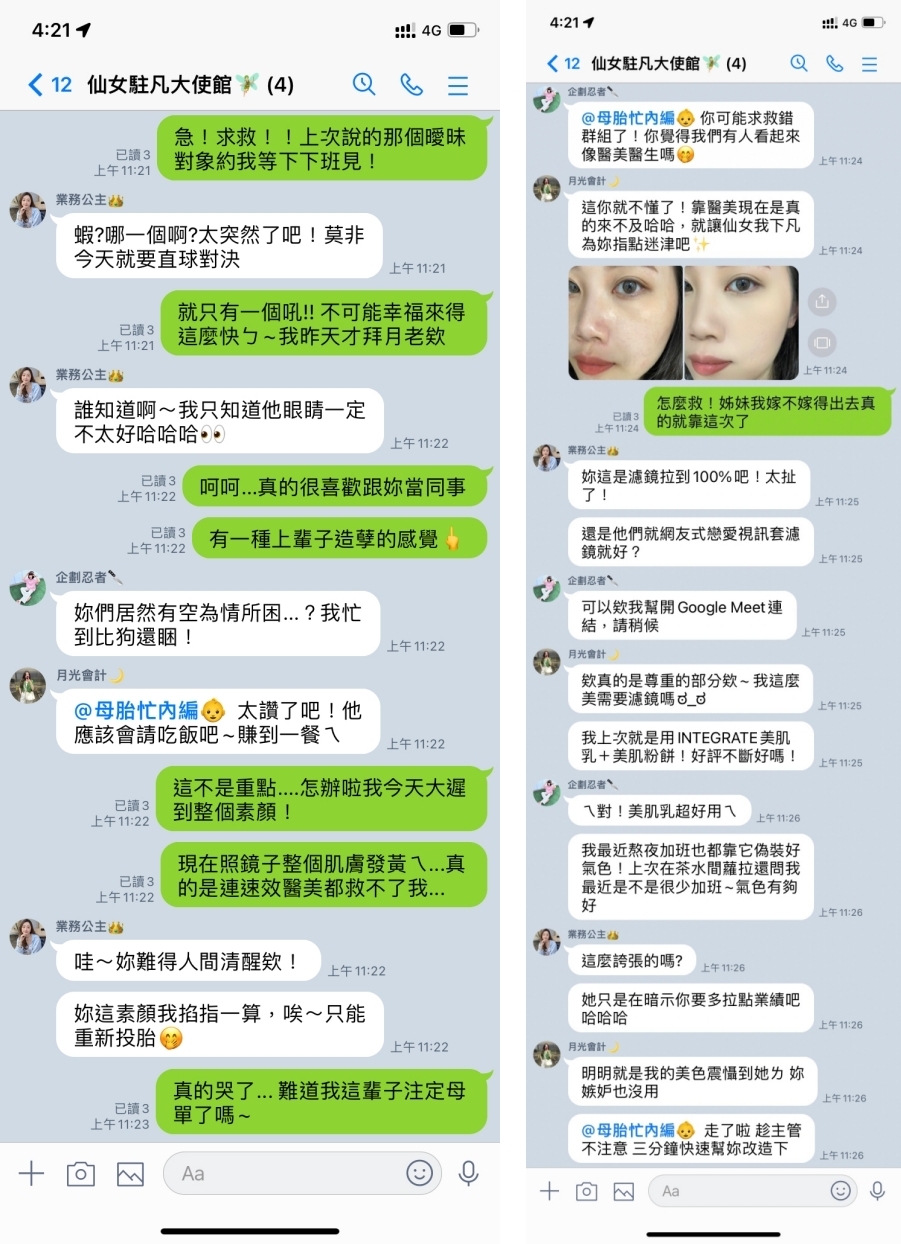Open the menu icon in right chat header

(x=869, y=64)
